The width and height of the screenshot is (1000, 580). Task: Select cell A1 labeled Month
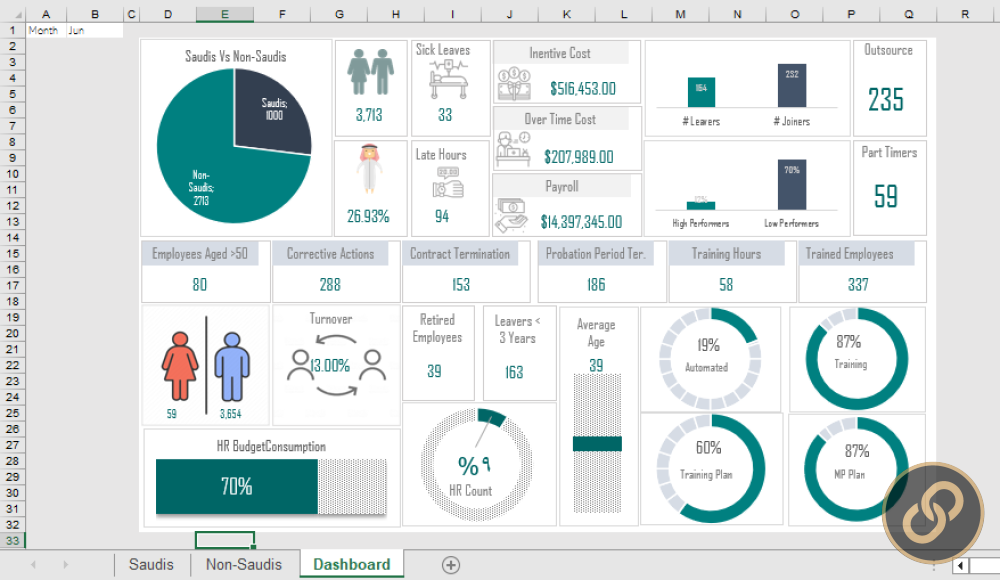pos(46,30)
